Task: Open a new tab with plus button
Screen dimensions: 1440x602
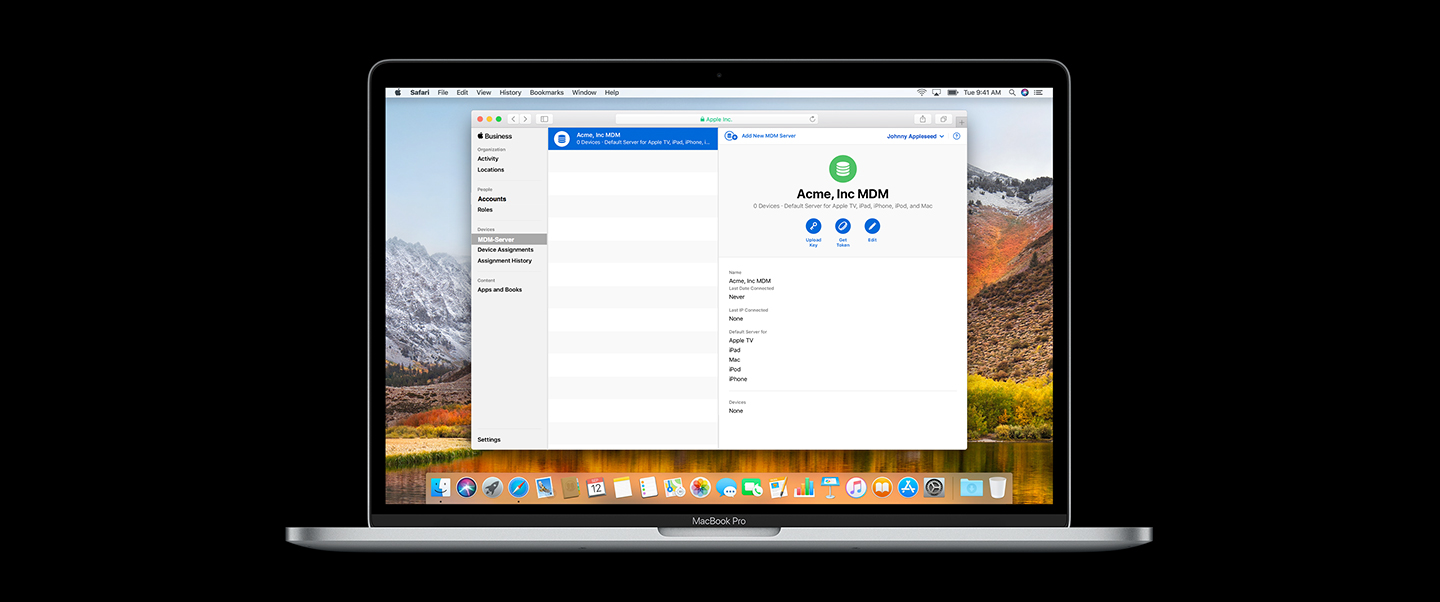Action: point(961,122)
